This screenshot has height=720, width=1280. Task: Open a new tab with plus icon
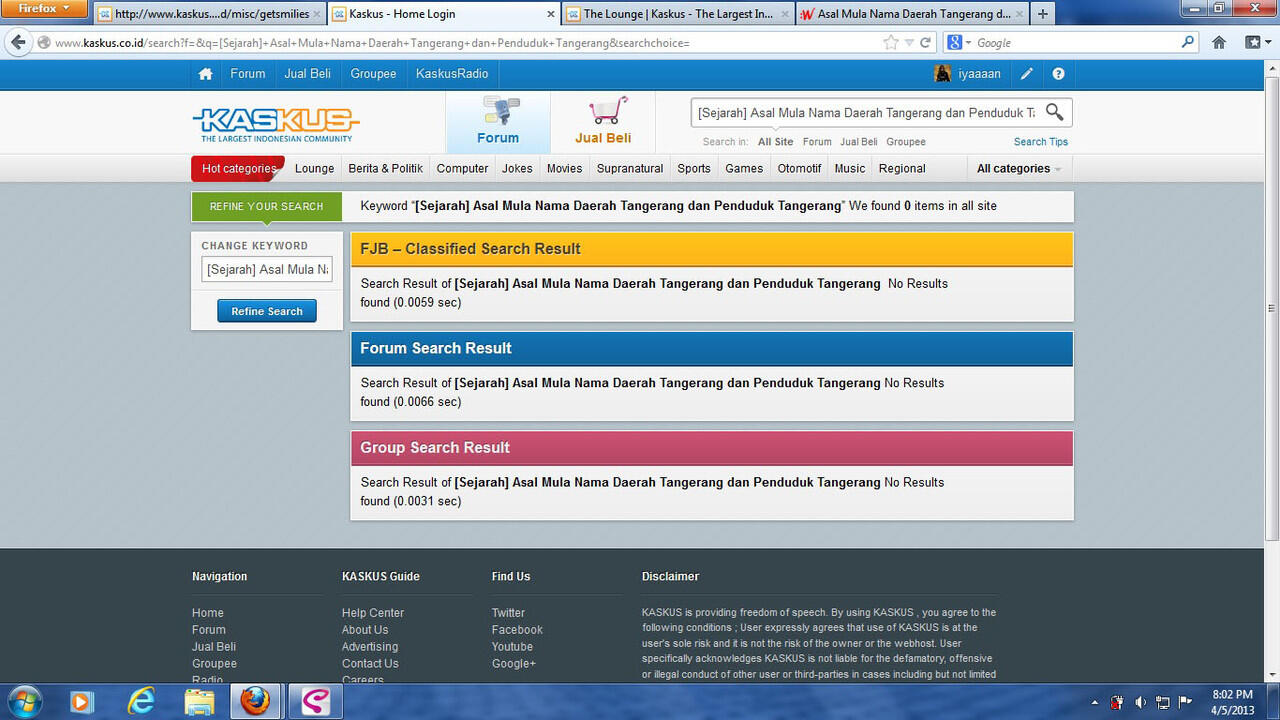point(1042,14)
